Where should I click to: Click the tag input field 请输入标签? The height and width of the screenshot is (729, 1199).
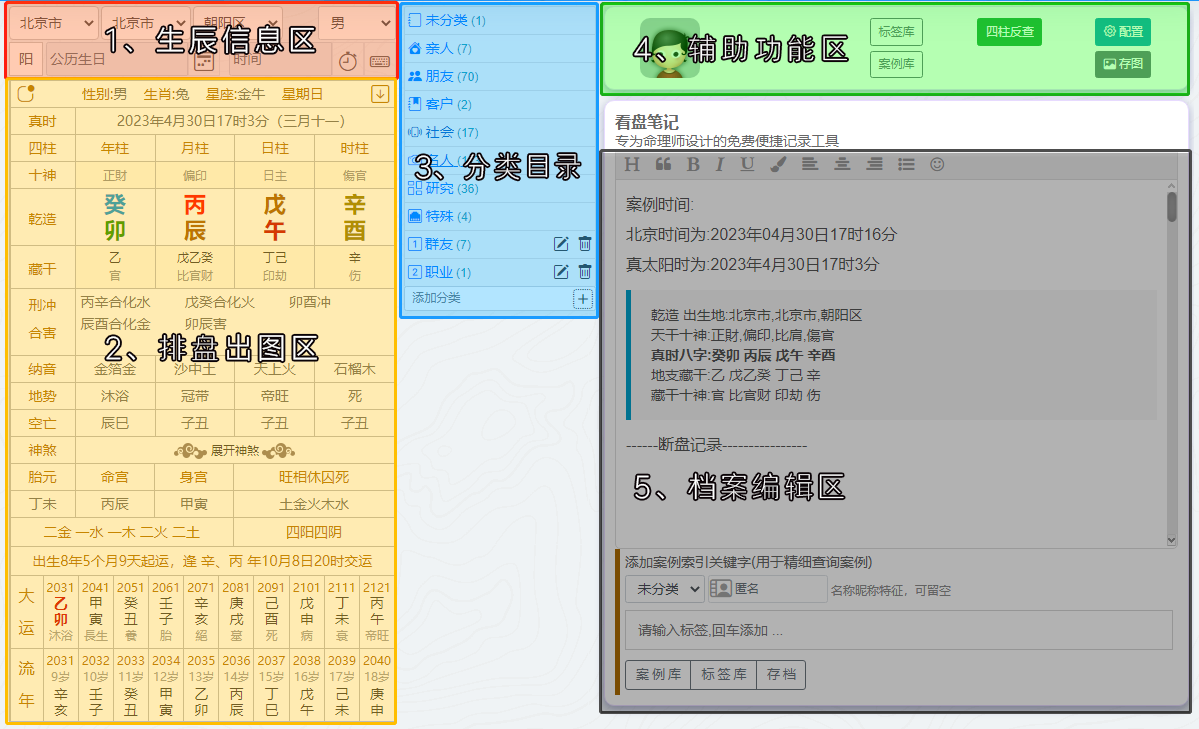point(898,631)
